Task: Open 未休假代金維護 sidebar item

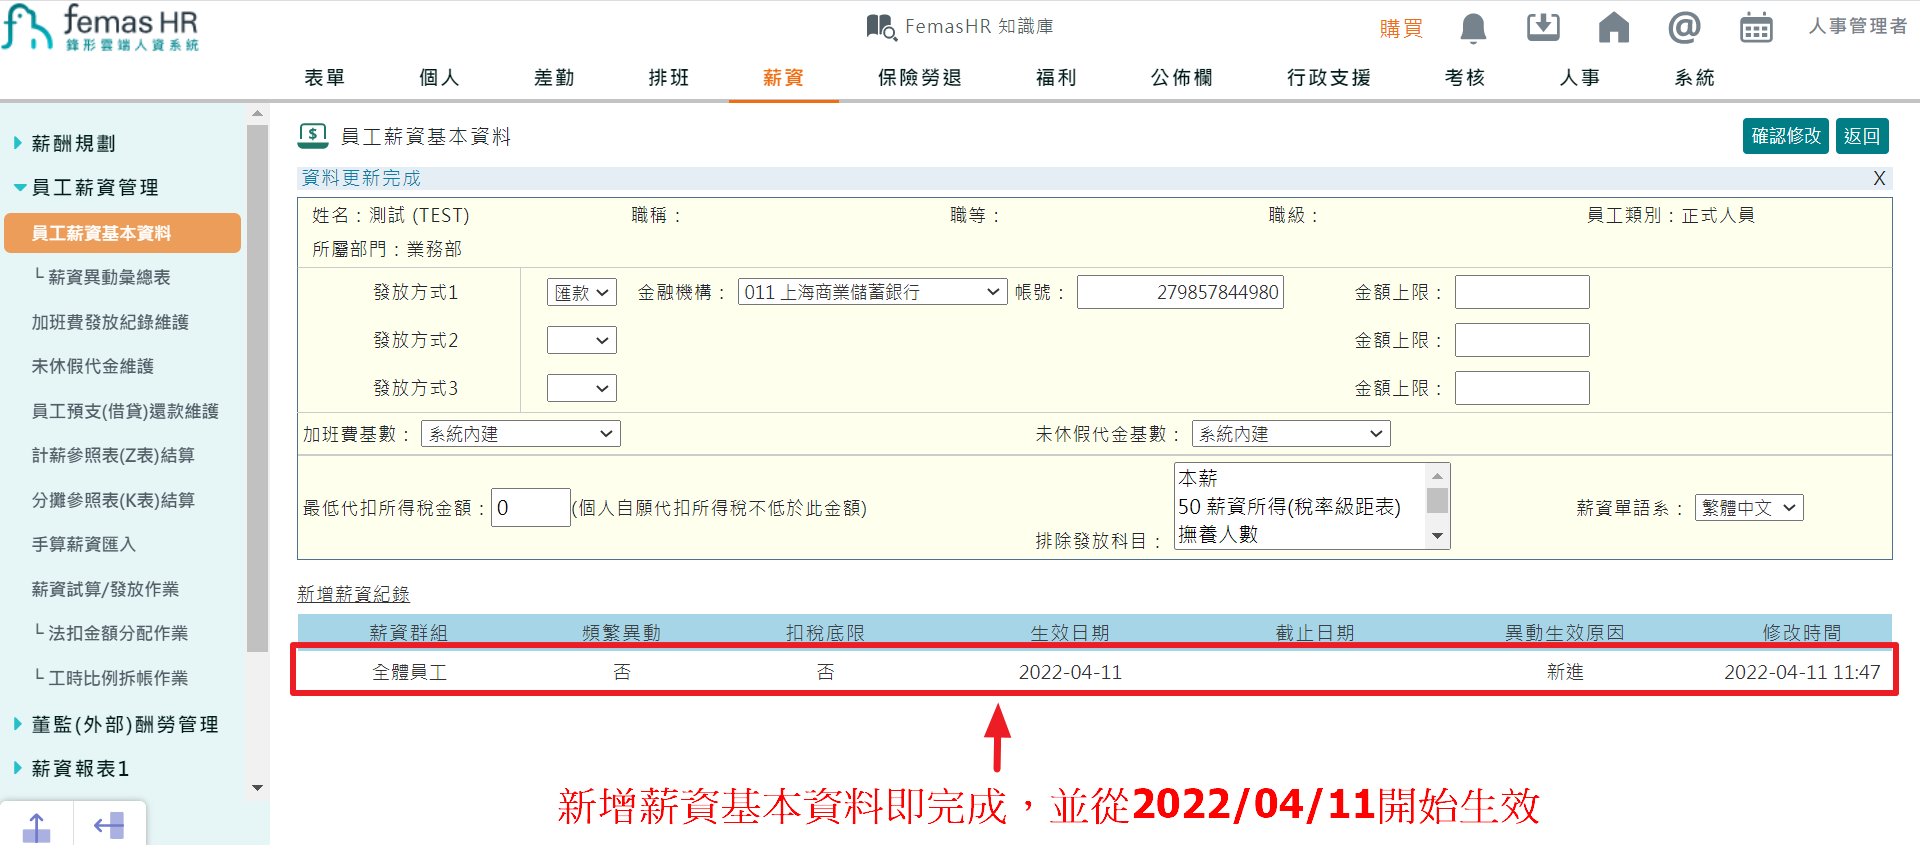Action: (92, 366)
